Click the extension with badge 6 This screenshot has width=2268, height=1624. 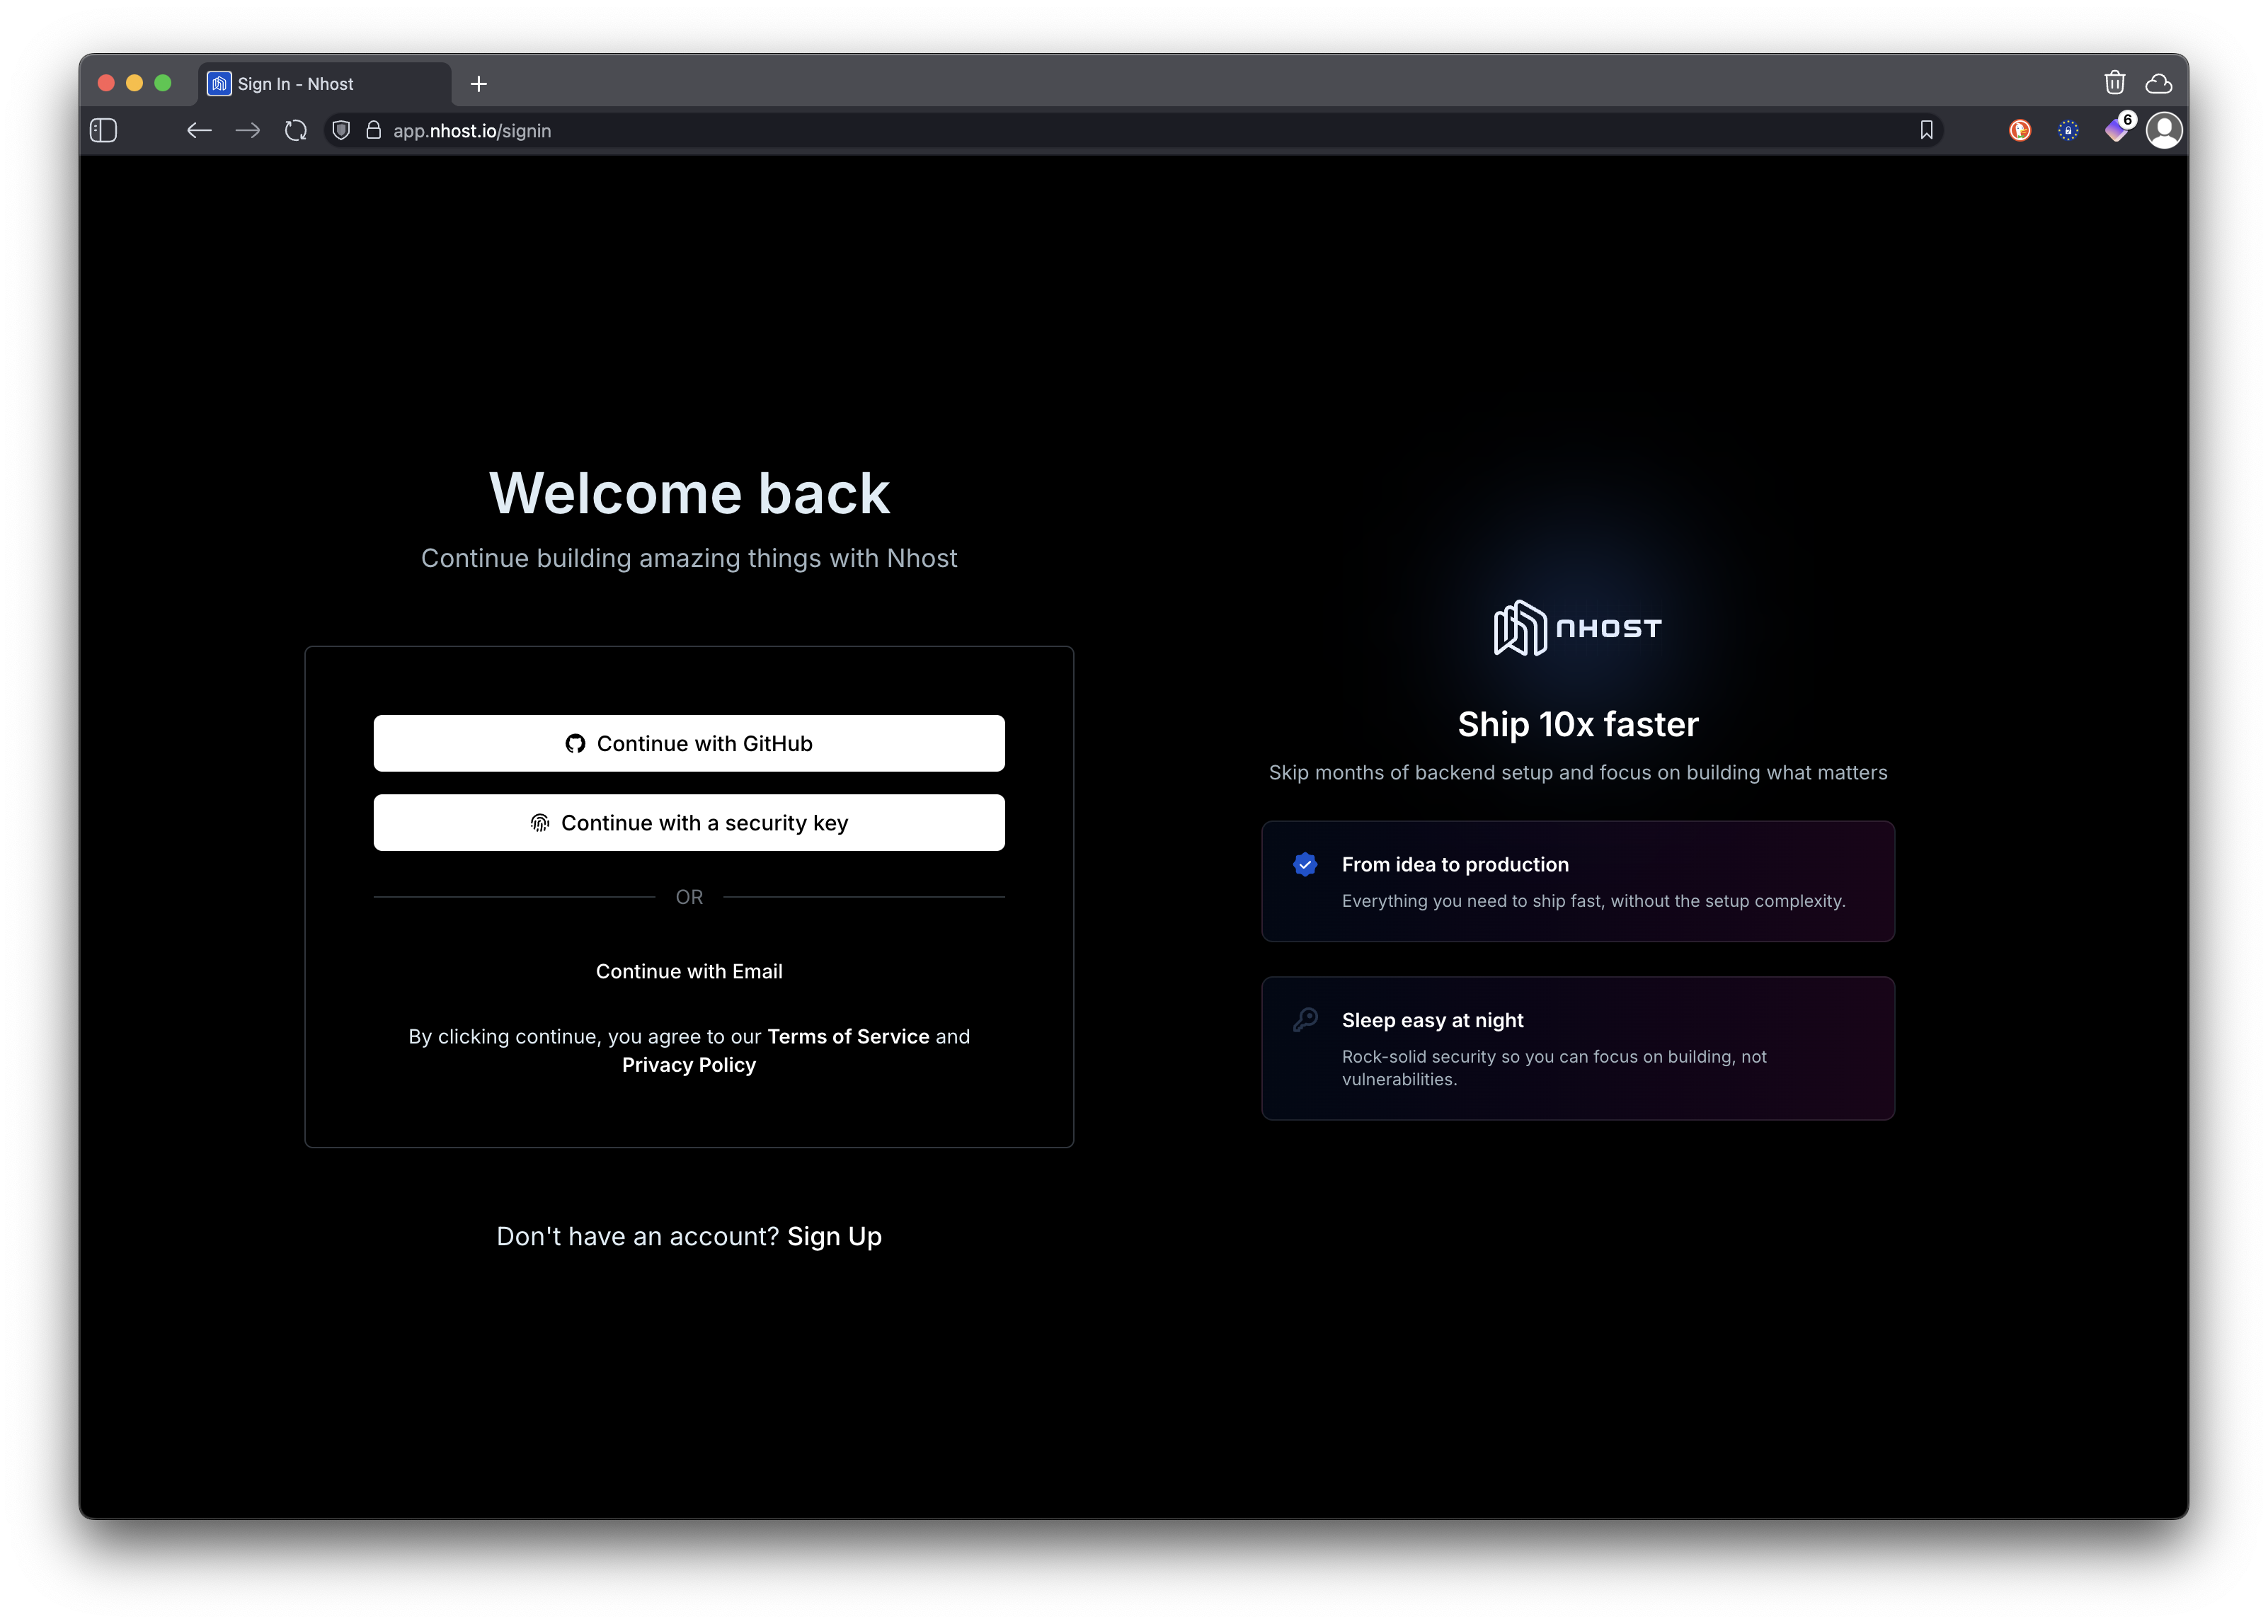[x=2116, y=131]
